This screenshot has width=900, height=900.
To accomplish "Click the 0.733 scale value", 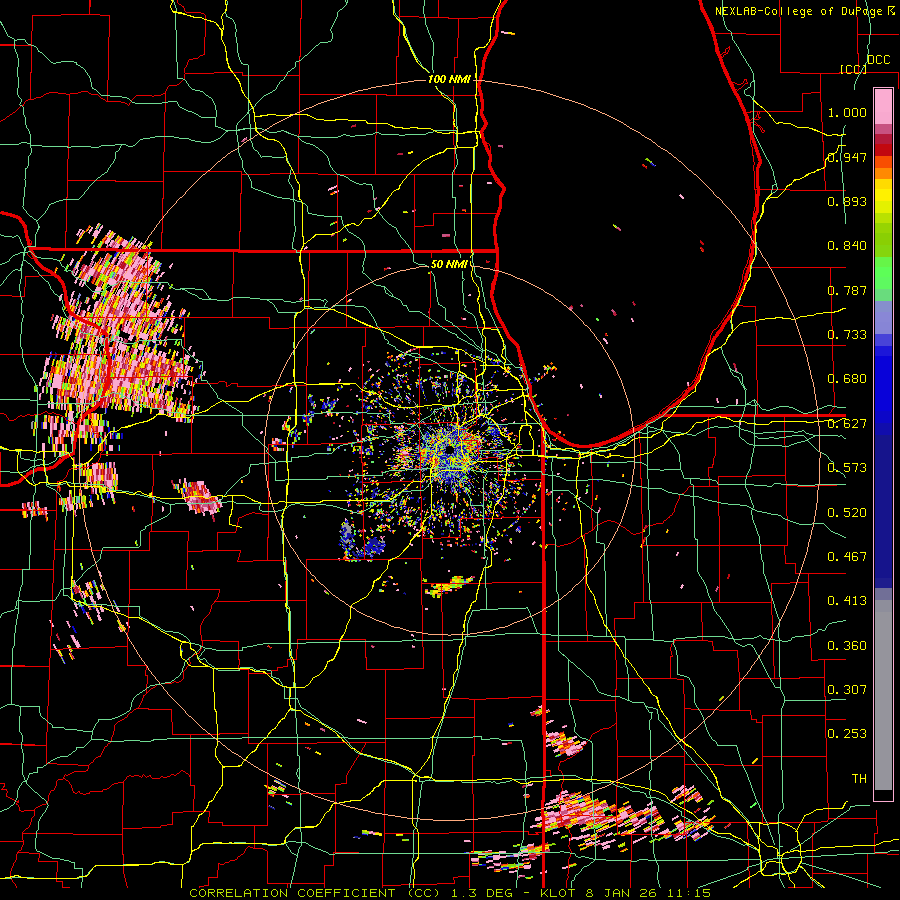I will coord(847,335).
